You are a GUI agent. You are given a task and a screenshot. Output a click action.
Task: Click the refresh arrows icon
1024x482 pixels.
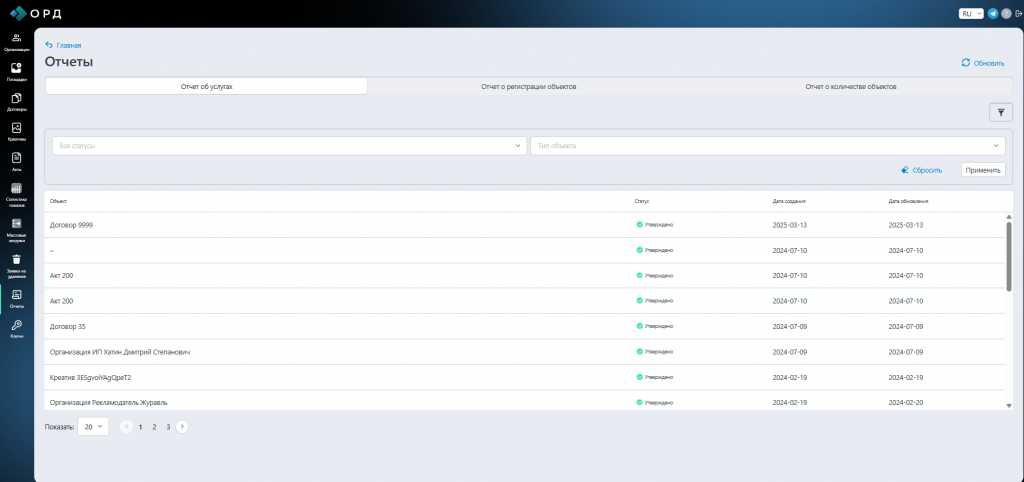tap(965, 63)
